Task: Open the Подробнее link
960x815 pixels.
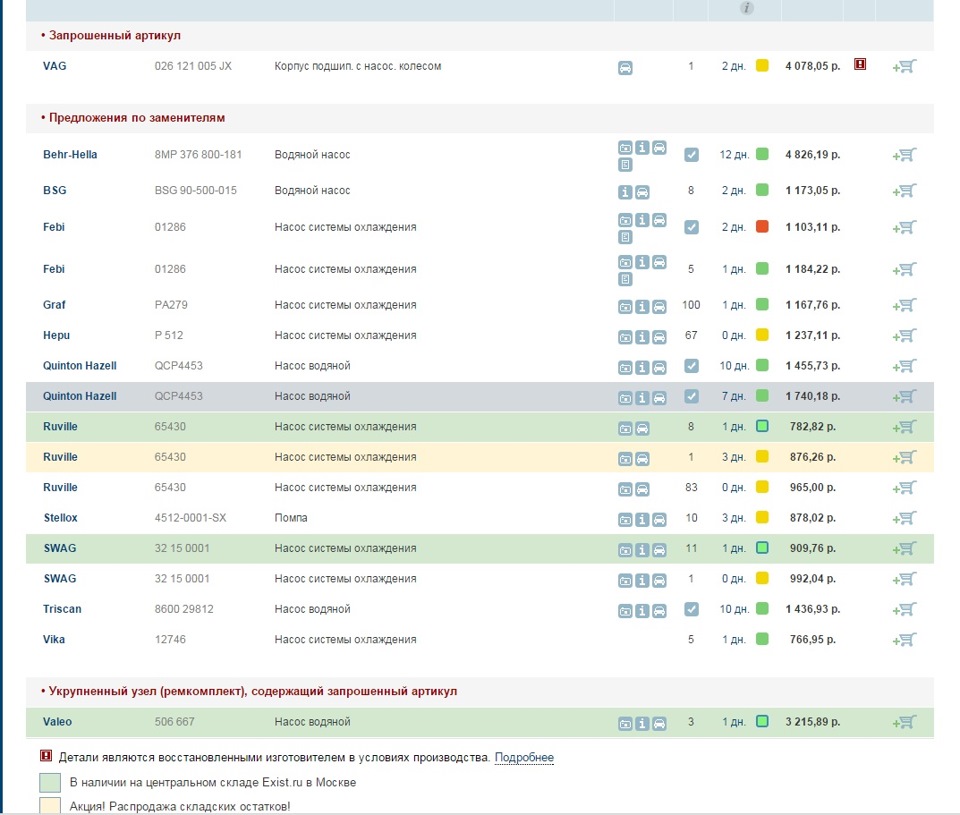Action: (524, 758)
